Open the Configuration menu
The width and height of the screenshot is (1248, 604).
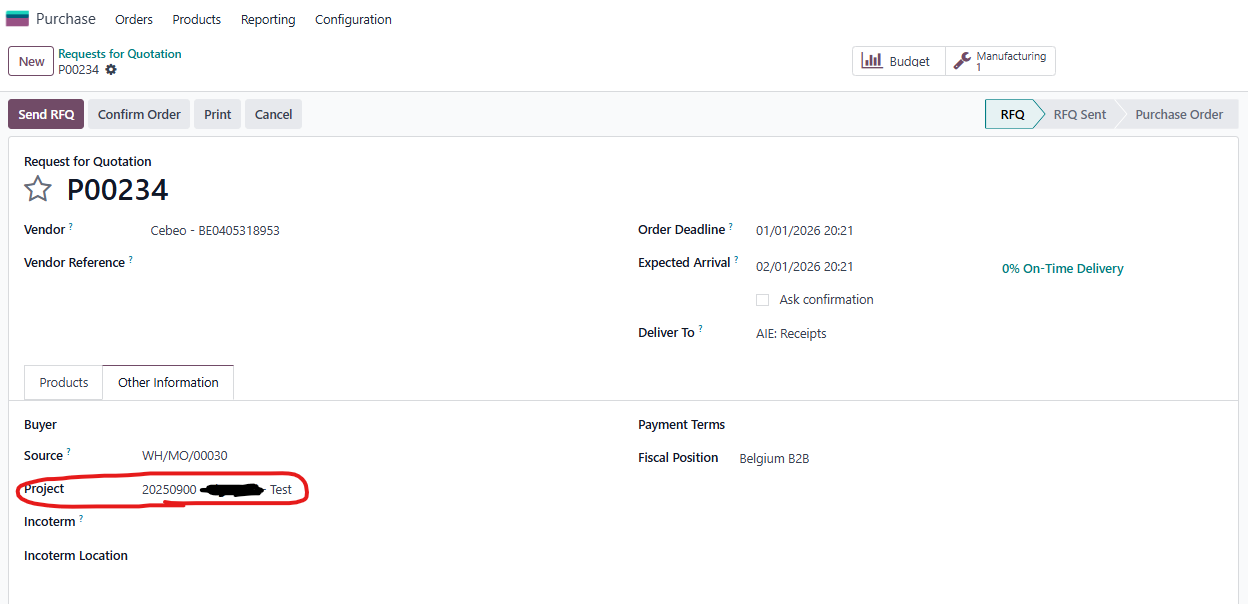tap(353, 19)
